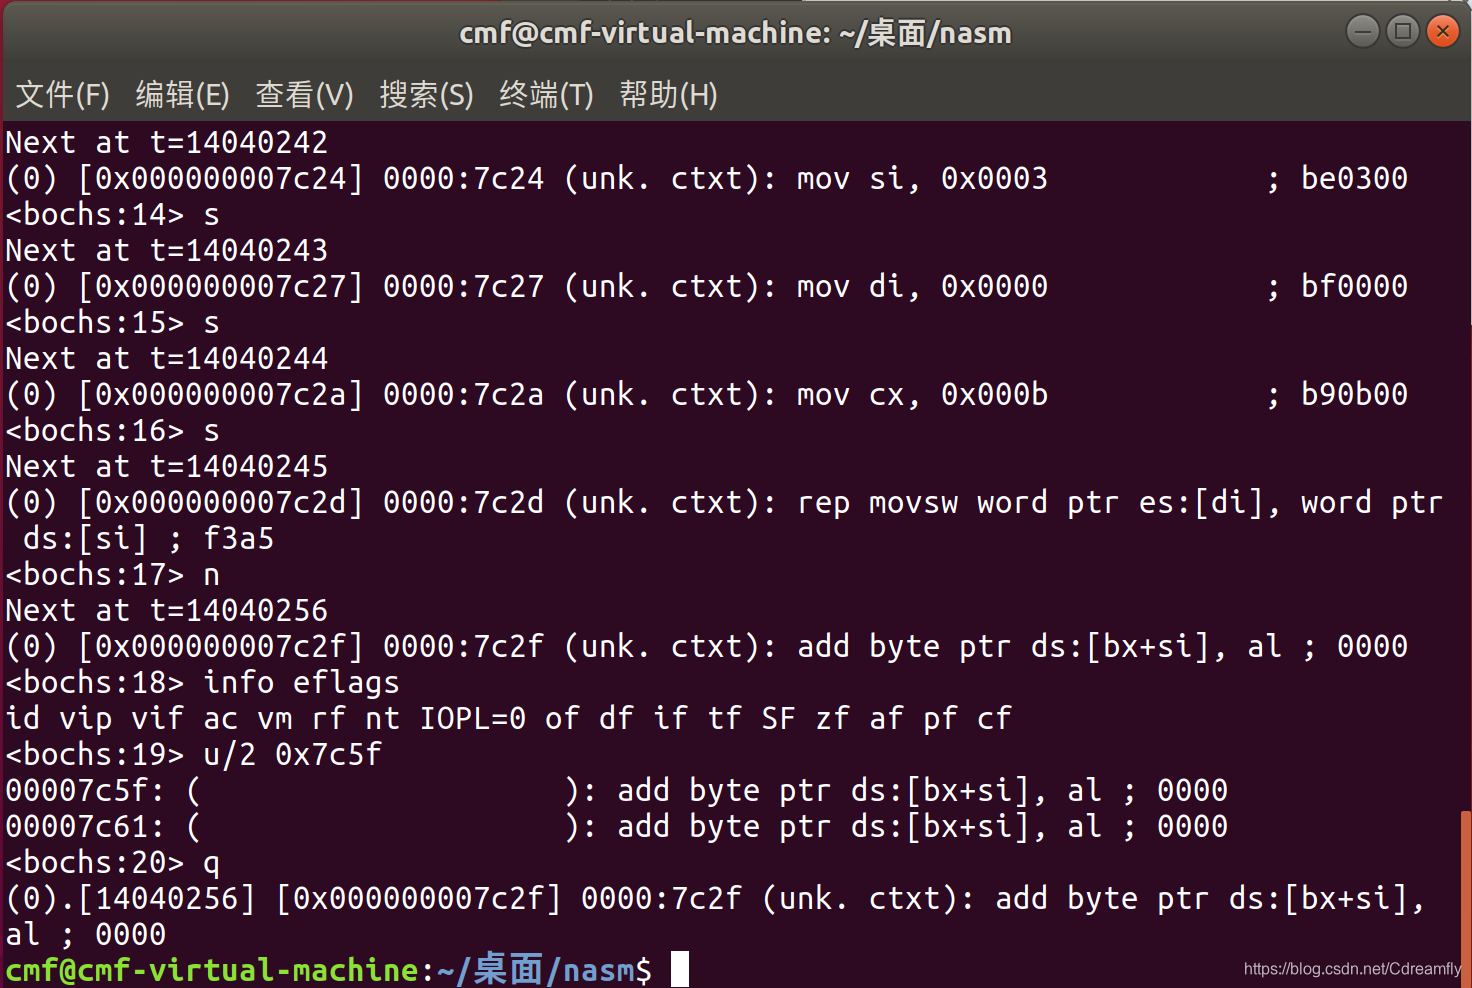Click the 'mov cx, 0x000b' instruction
This screenshot has height=988, width=1472.
922,394
